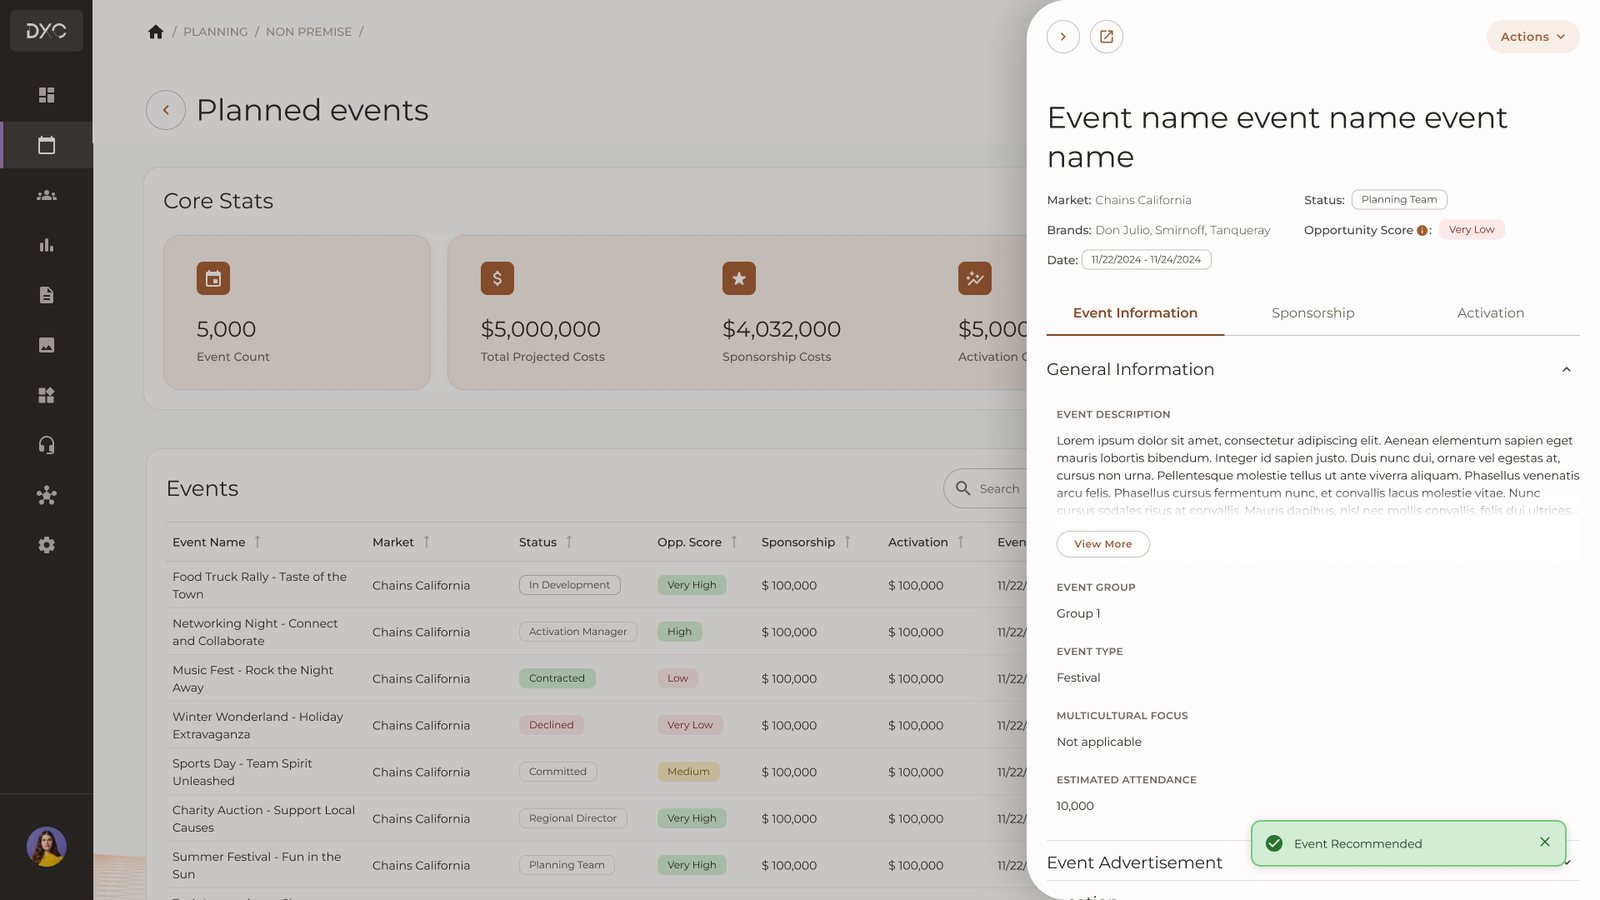Click the Opportunity Score info icon
The image size is (1600, 900).
click(1422, 230)
